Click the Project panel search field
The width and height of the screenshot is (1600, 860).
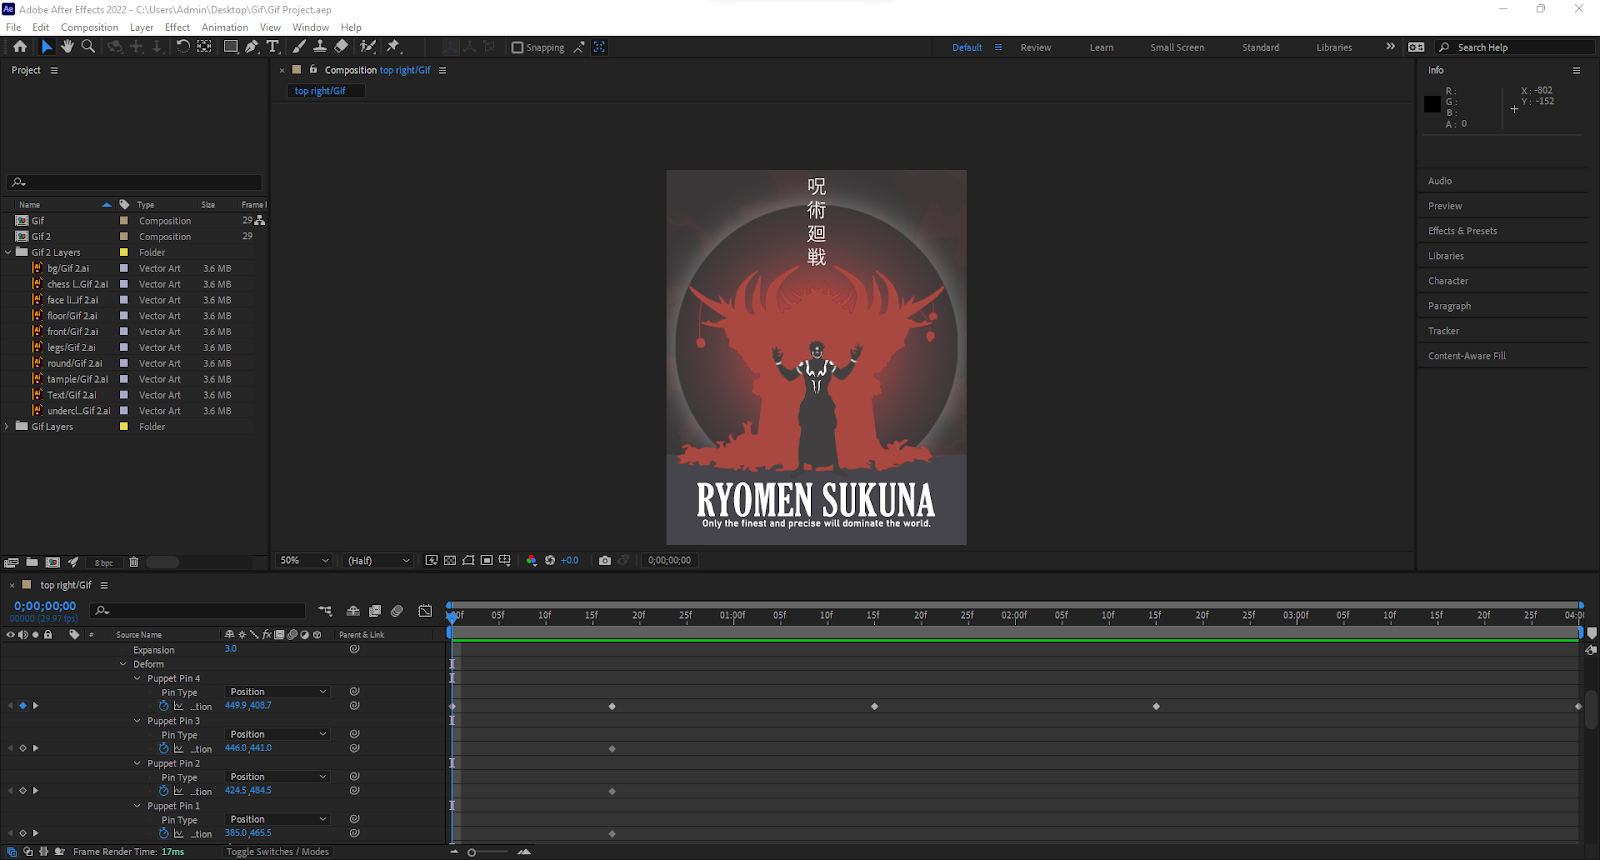pyautogui.click(x=134, y=182)
